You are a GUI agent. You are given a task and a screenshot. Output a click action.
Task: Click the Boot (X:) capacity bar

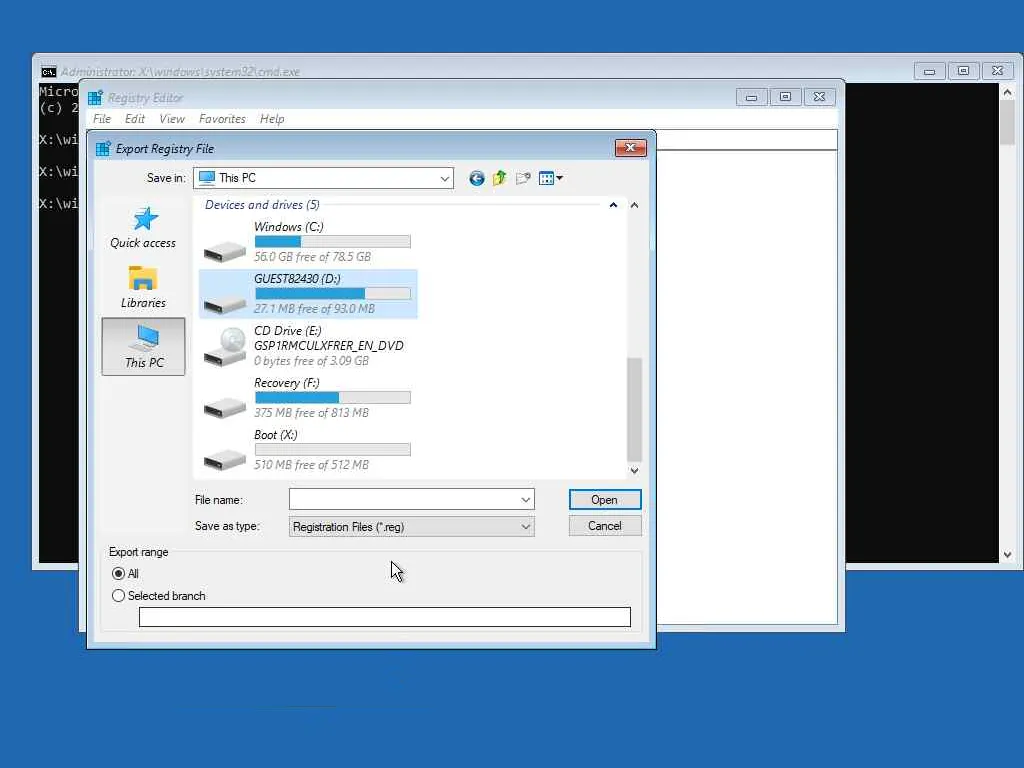click(x=332, y=449)
